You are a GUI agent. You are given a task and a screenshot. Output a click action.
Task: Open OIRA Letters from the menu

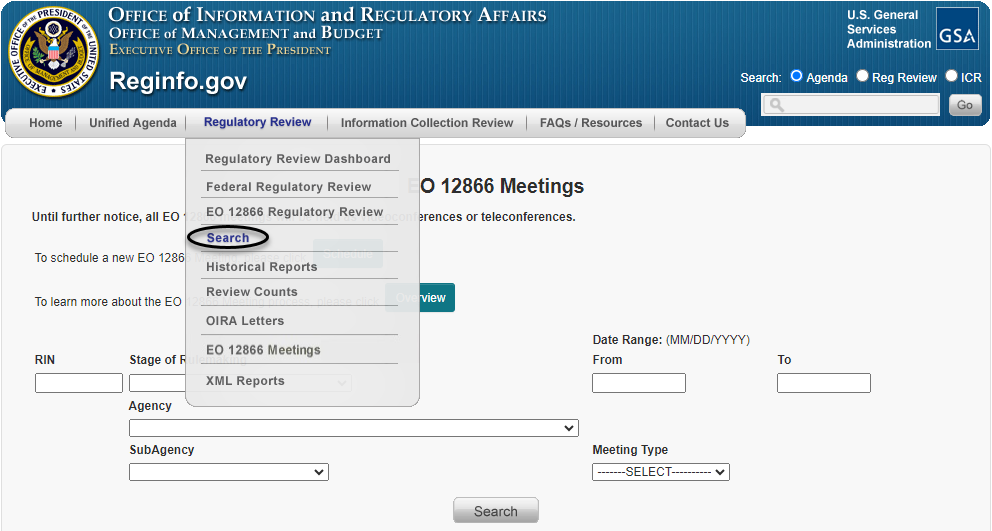pyautogui.click(x=245, y=321)
